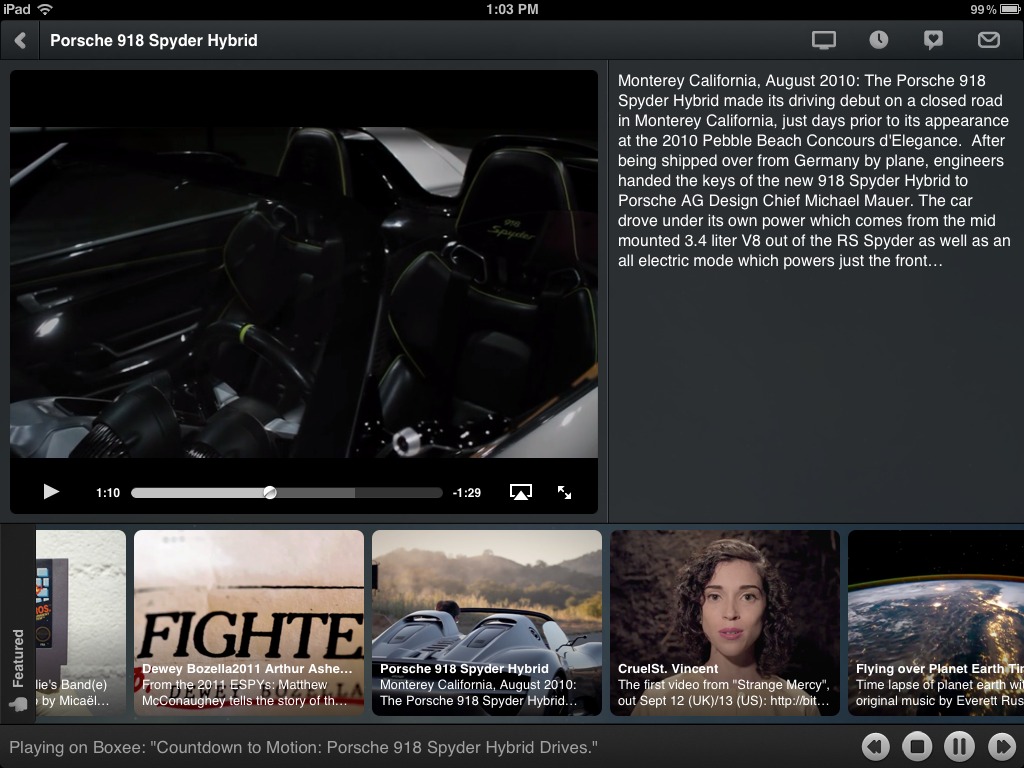Tap the heart speech-bubble icon

point(933,40)
